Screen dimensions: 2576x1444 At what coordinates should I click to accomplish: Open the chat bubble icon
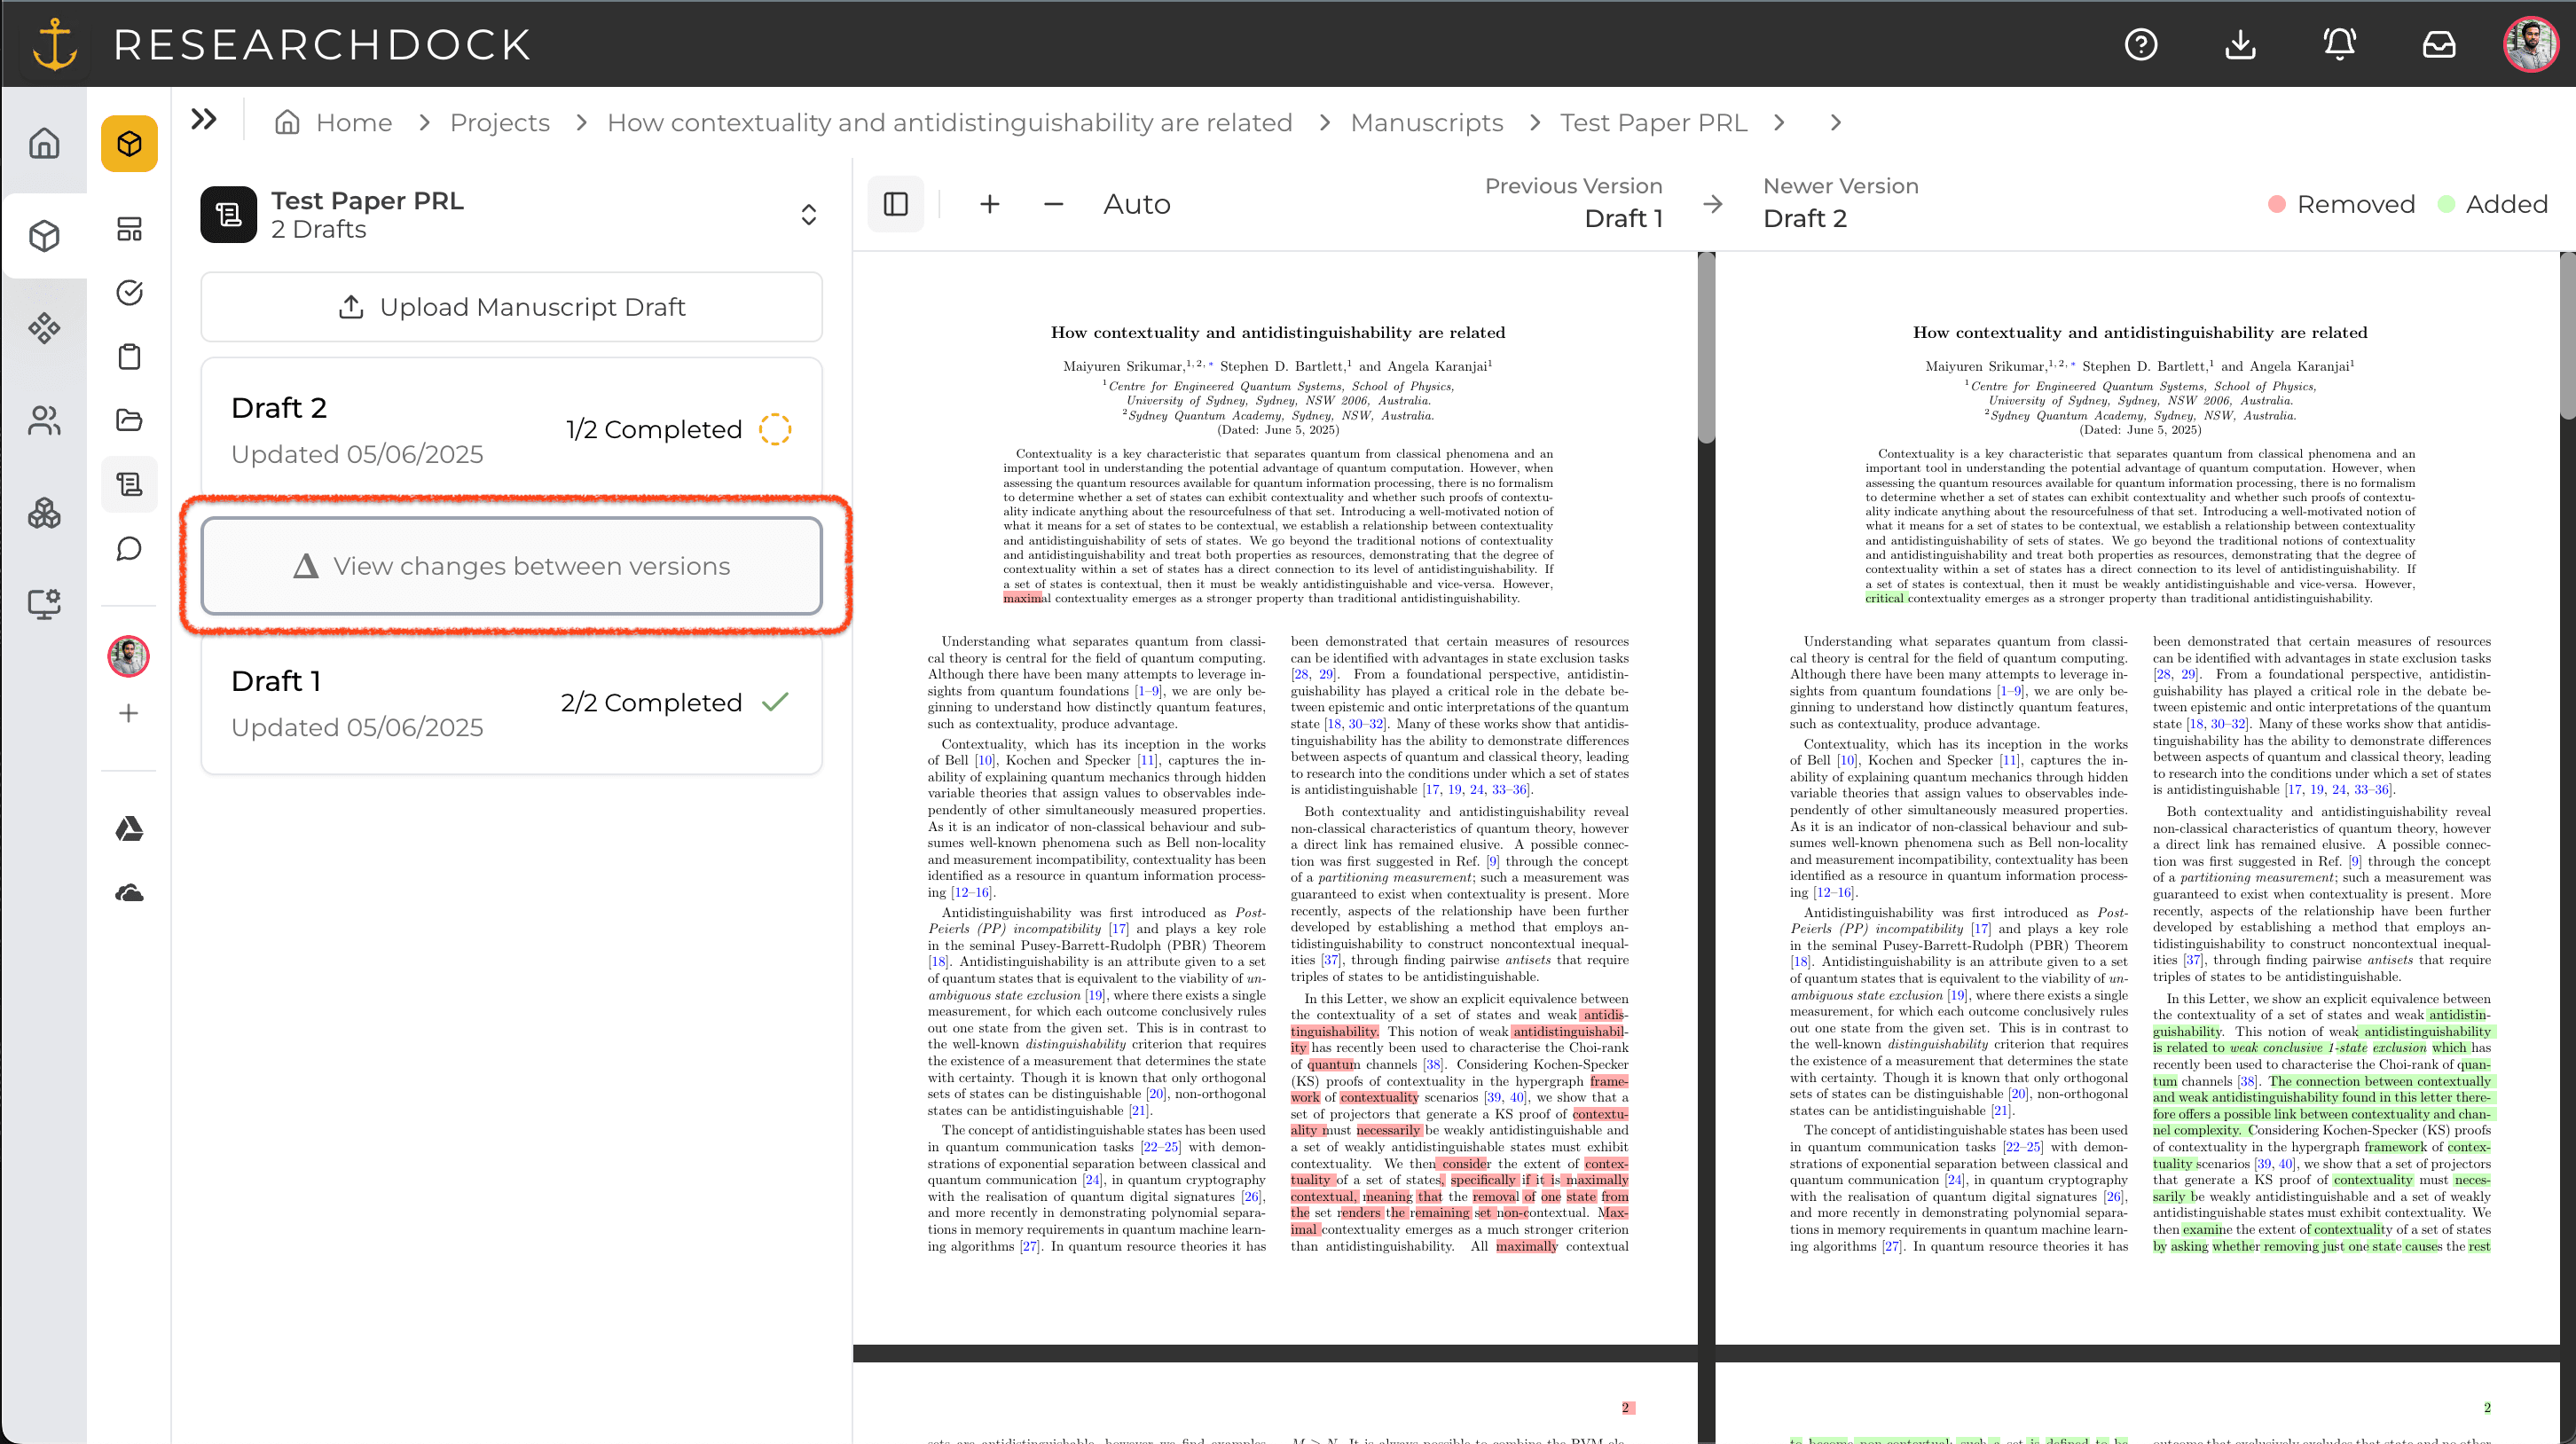[129, 548]
